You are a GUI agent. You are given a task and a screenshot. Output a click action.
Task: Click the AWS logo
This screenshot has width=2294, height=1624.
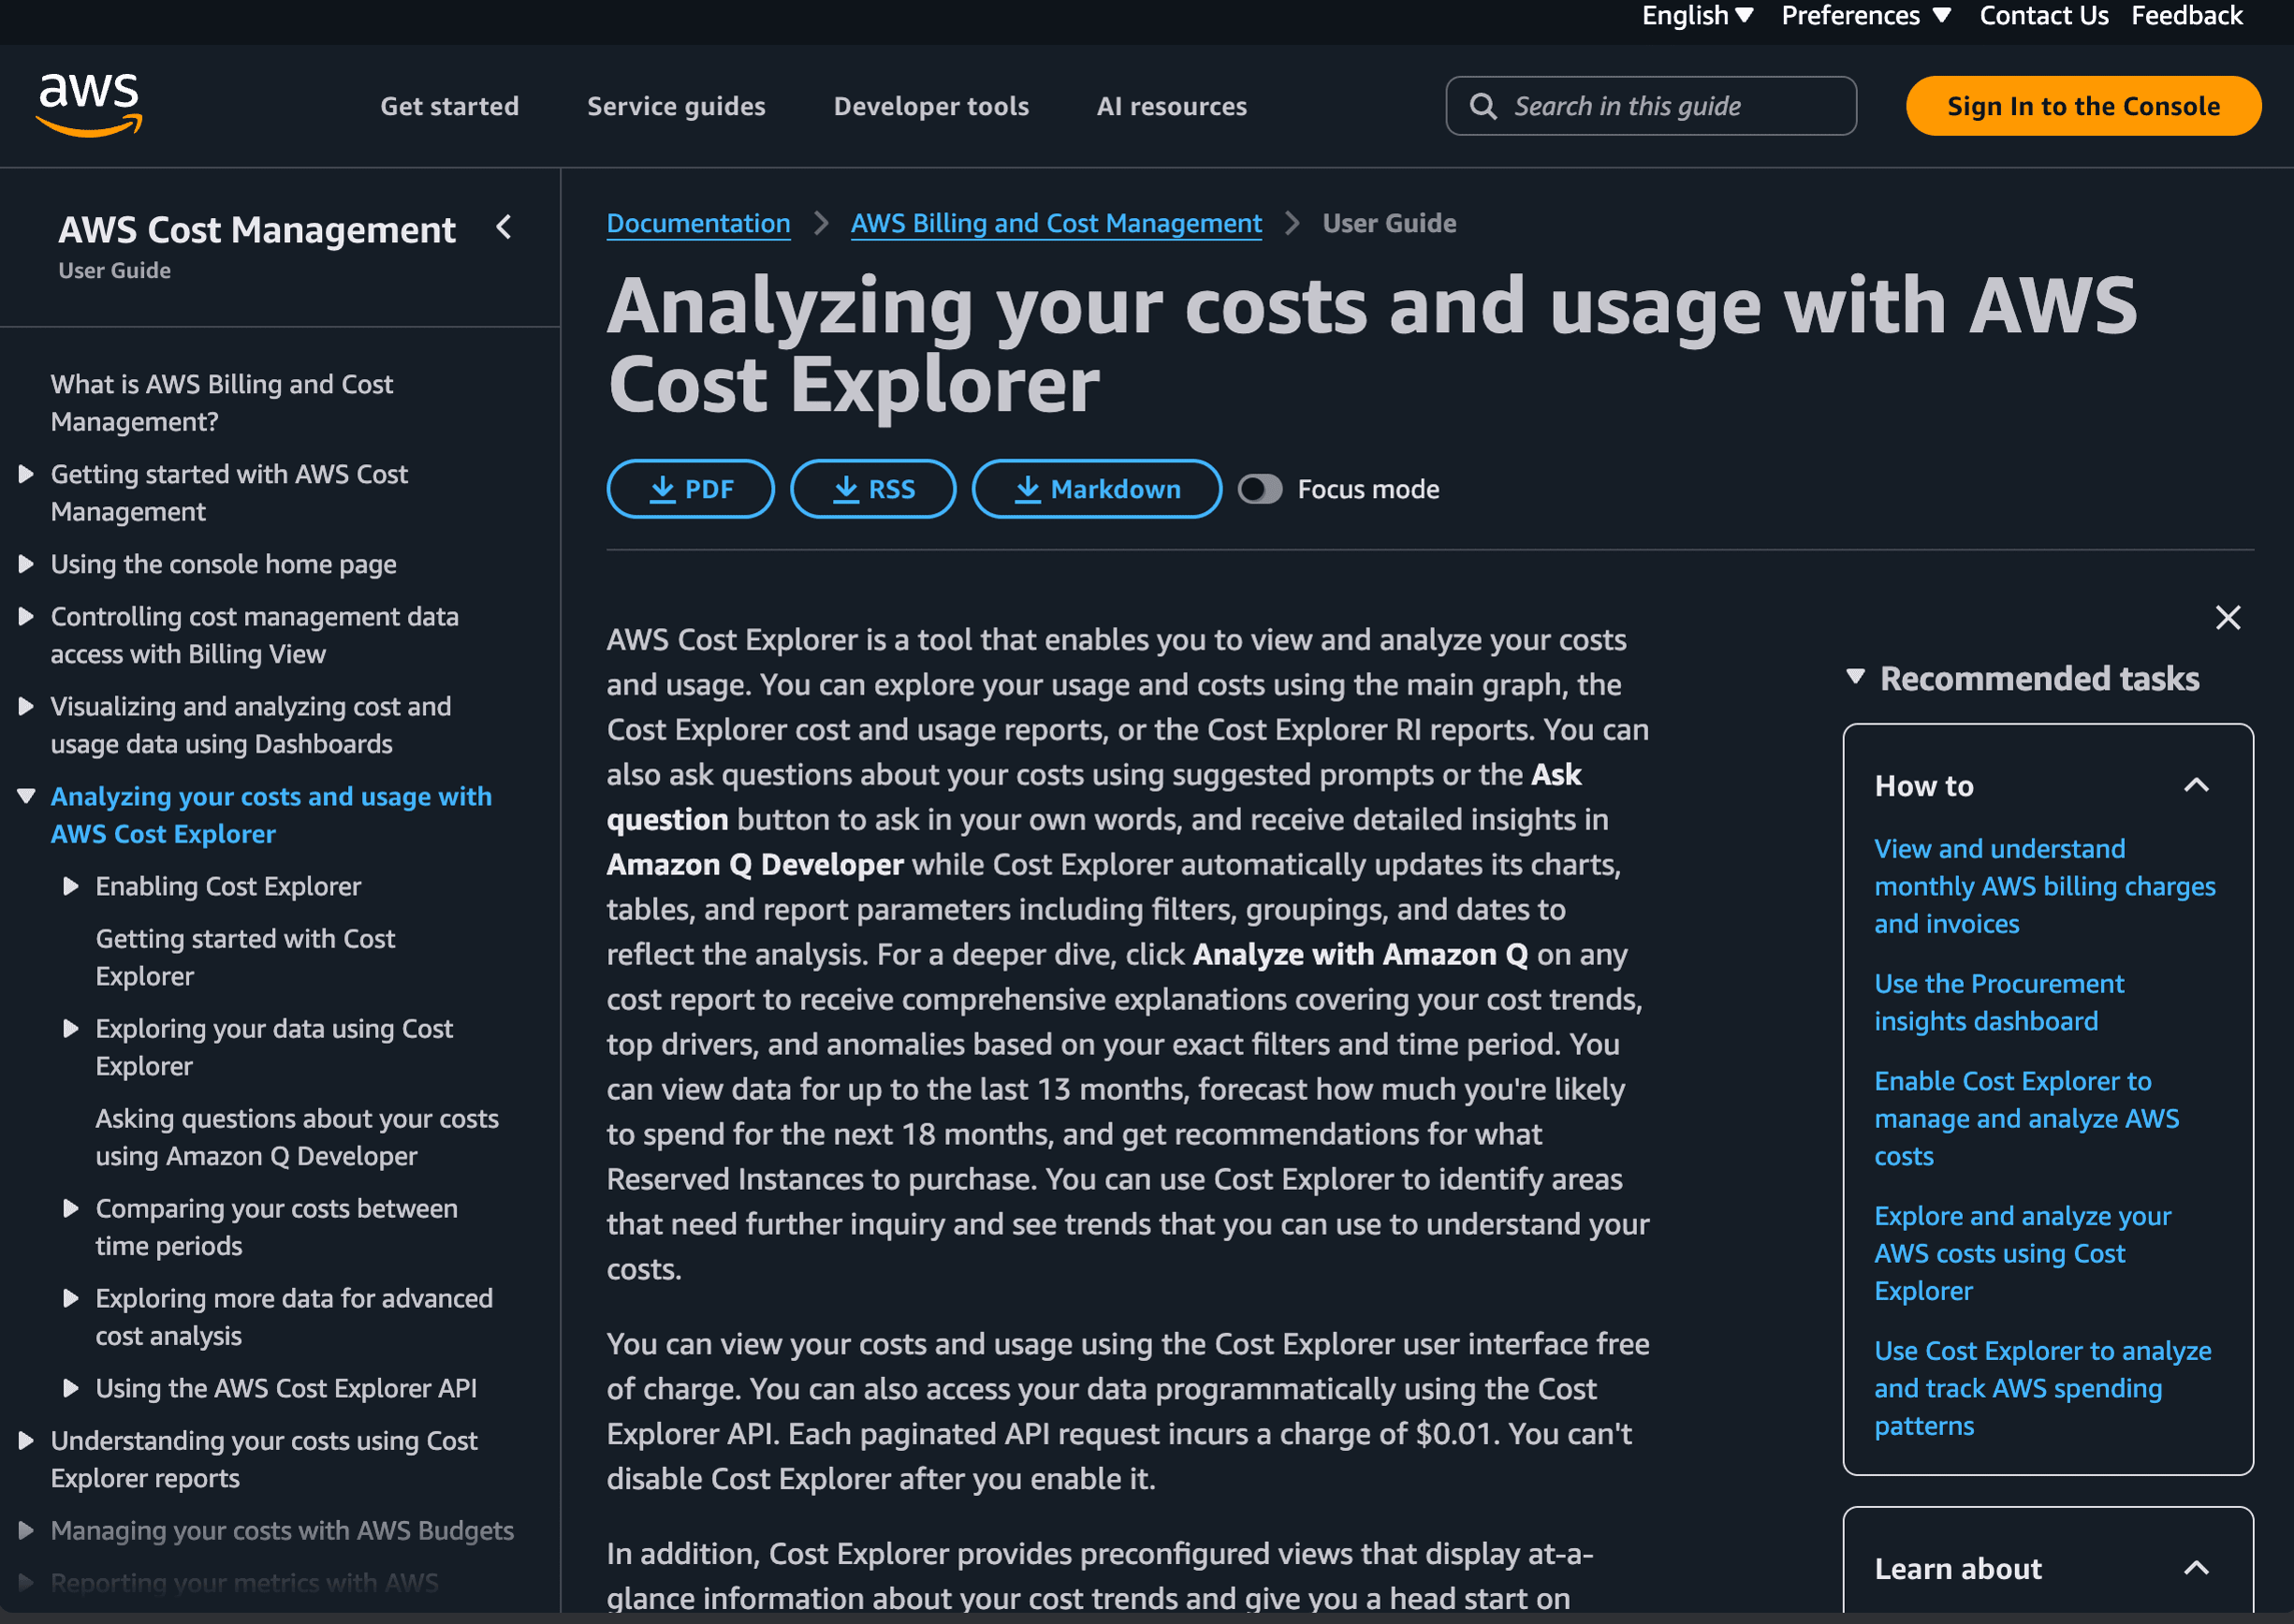pos(90,105)
